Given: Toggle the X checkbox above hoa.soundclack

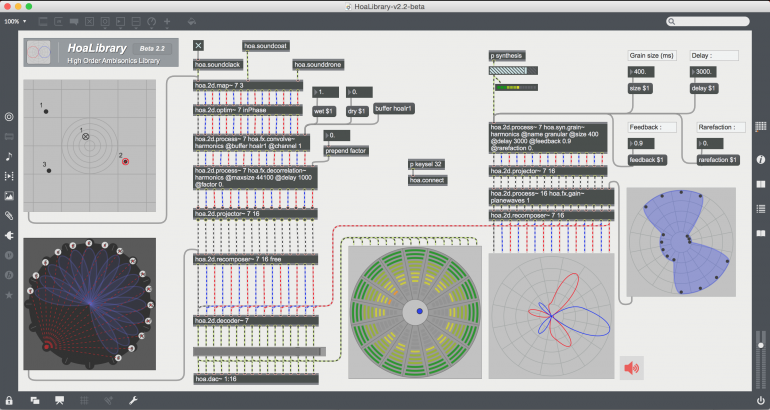Looking at the screenshot, I should coord(198,45).
